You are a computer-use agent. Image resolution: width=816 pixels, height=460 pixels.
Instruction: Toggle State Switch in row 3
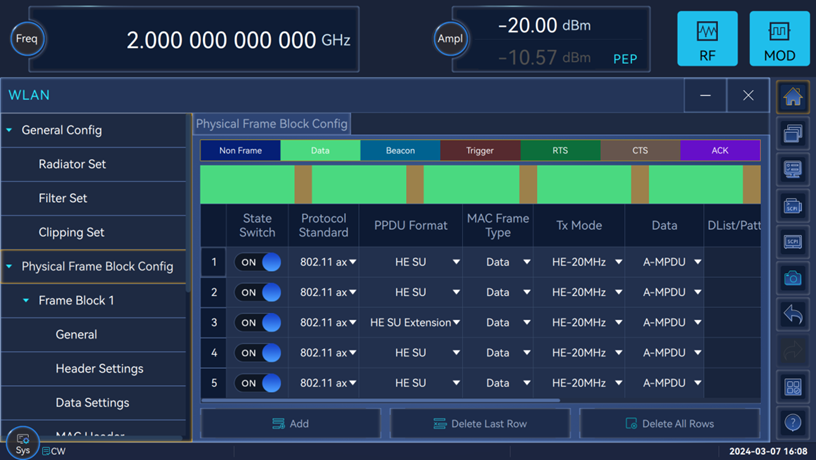(x=258, y=322)
